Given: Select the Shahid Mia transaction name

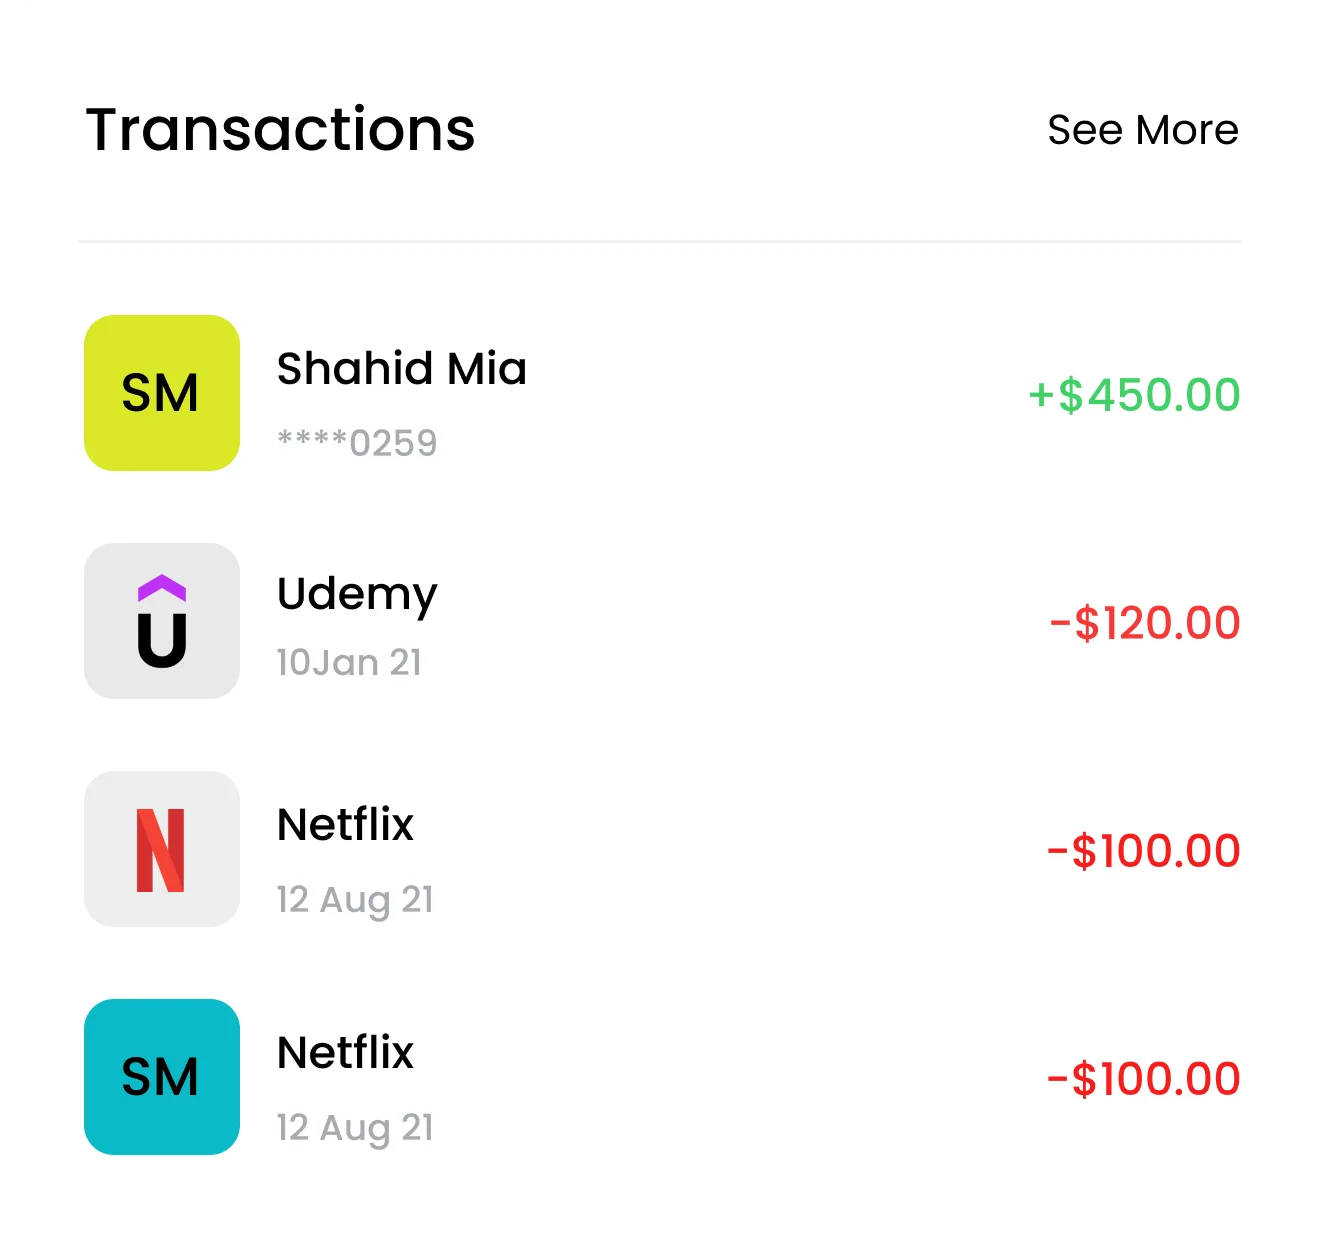Looking at the screenshot, I should 401,369.
